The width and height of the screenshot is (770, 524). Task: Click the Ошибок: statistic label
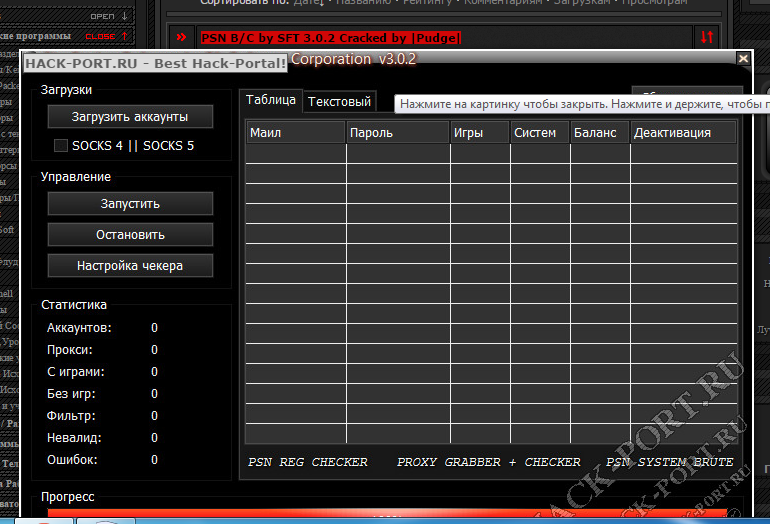(72, 460)
